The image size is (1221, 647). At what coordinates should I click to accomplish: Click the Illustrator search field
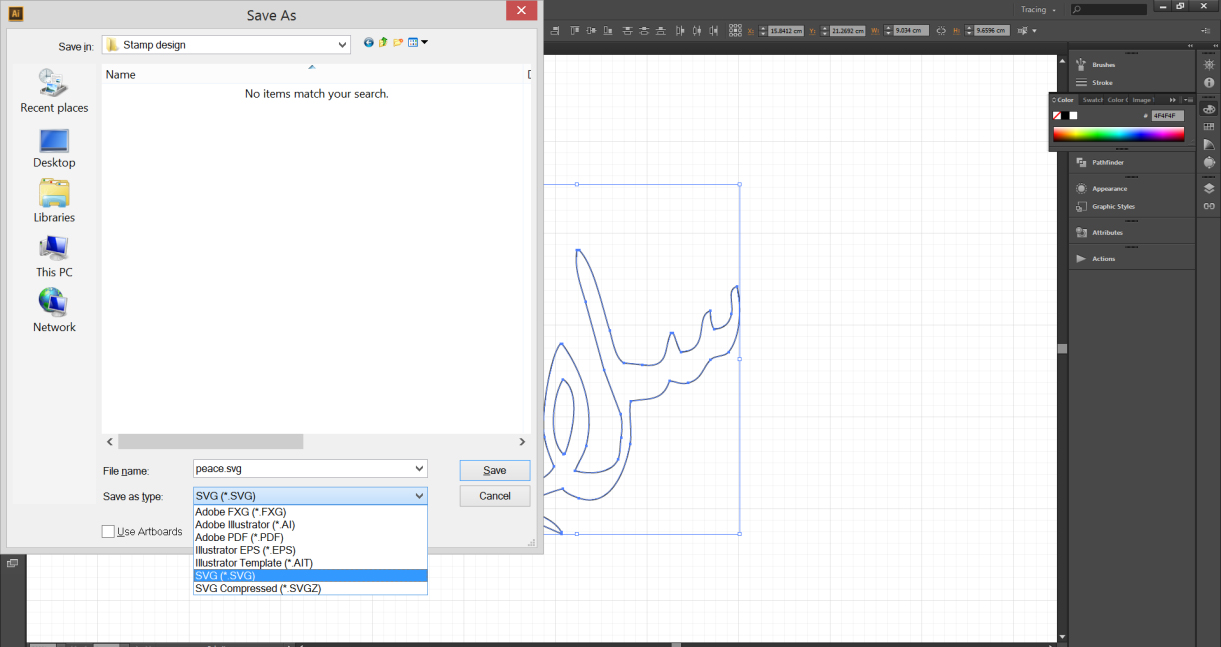tap(1108, 9)
